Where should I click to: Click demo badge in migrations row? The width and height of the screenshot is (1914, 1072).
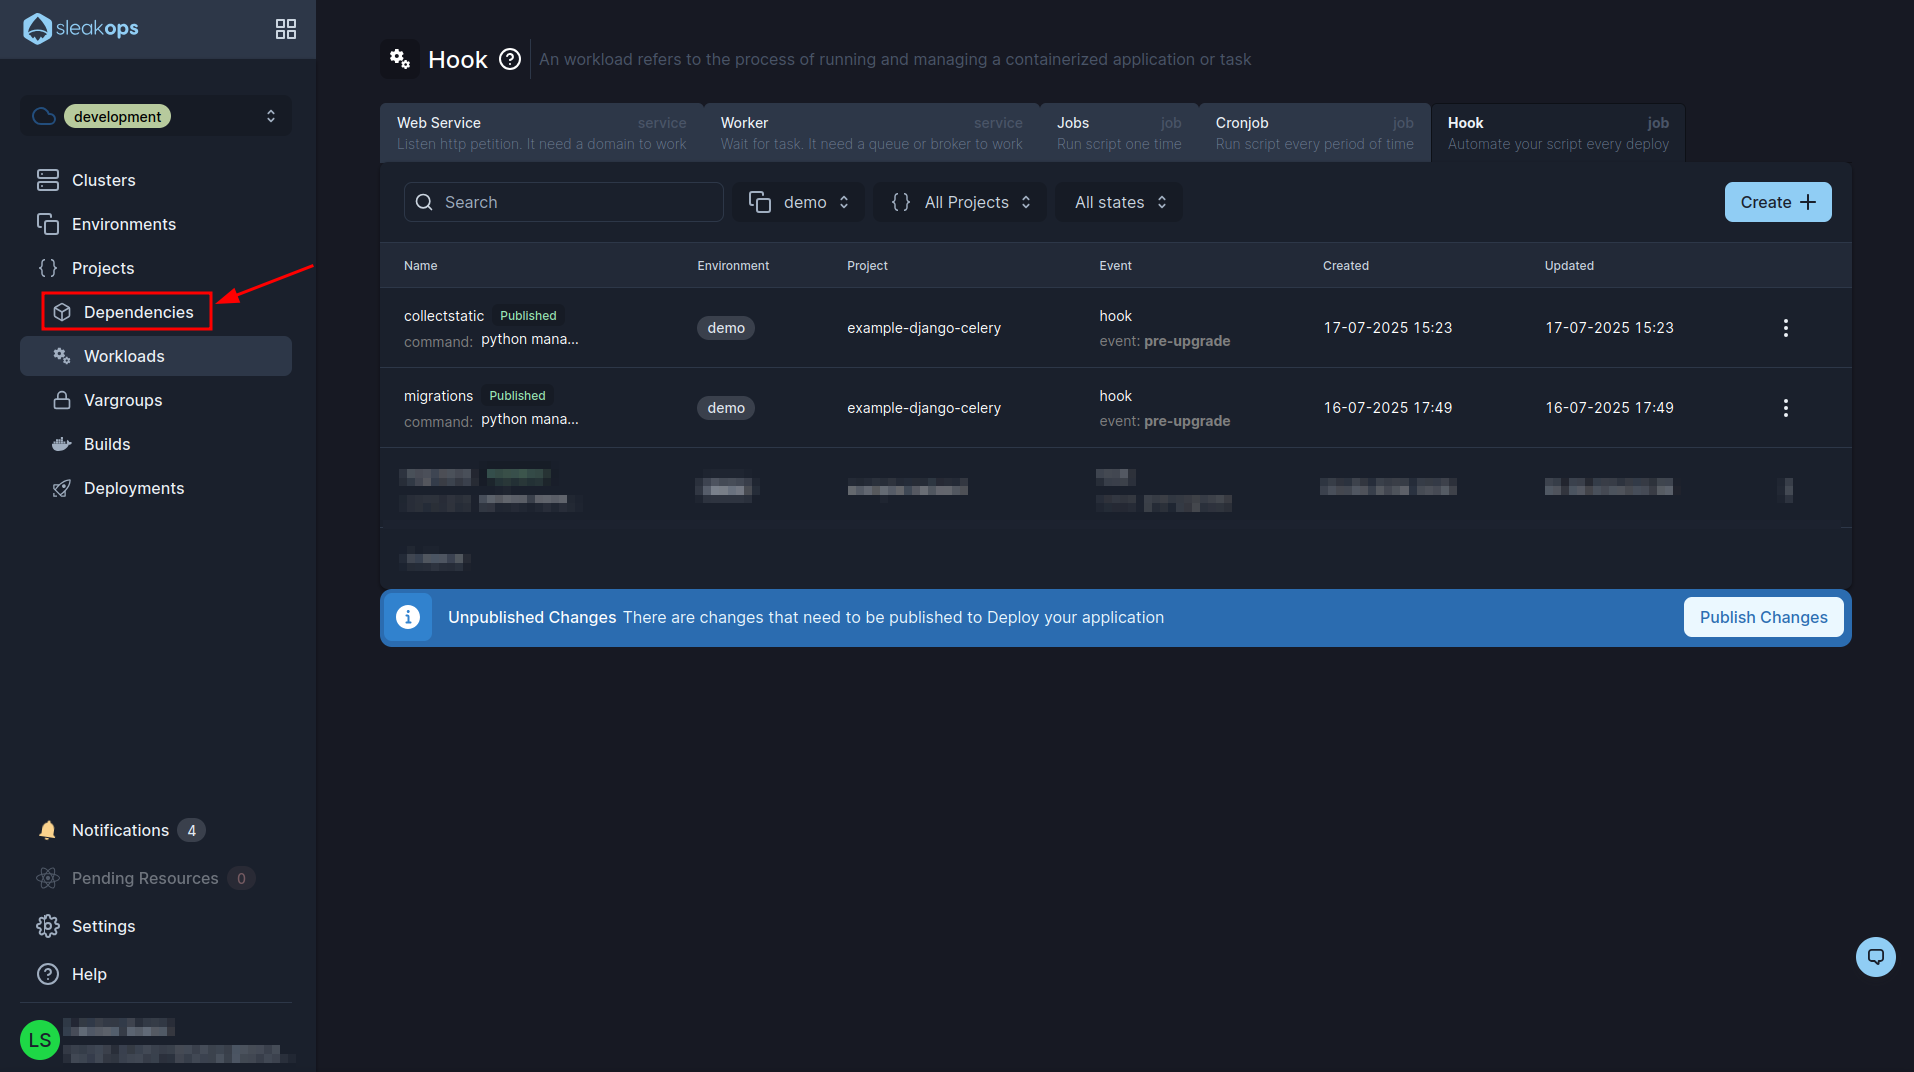click(726, 408)
